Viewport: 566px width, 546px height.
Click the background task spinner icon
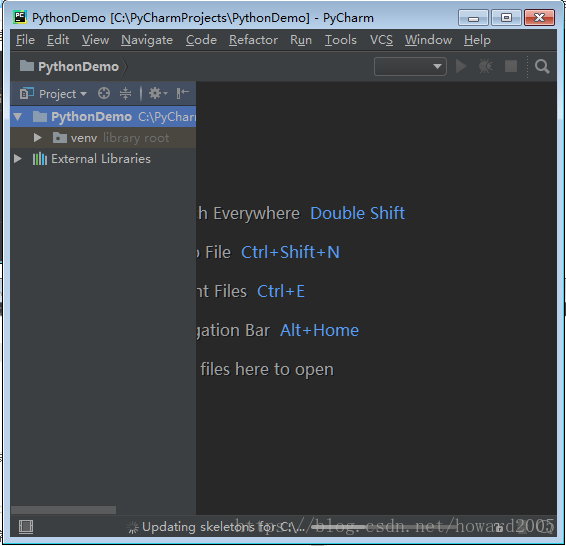click(x=133, y=527)
